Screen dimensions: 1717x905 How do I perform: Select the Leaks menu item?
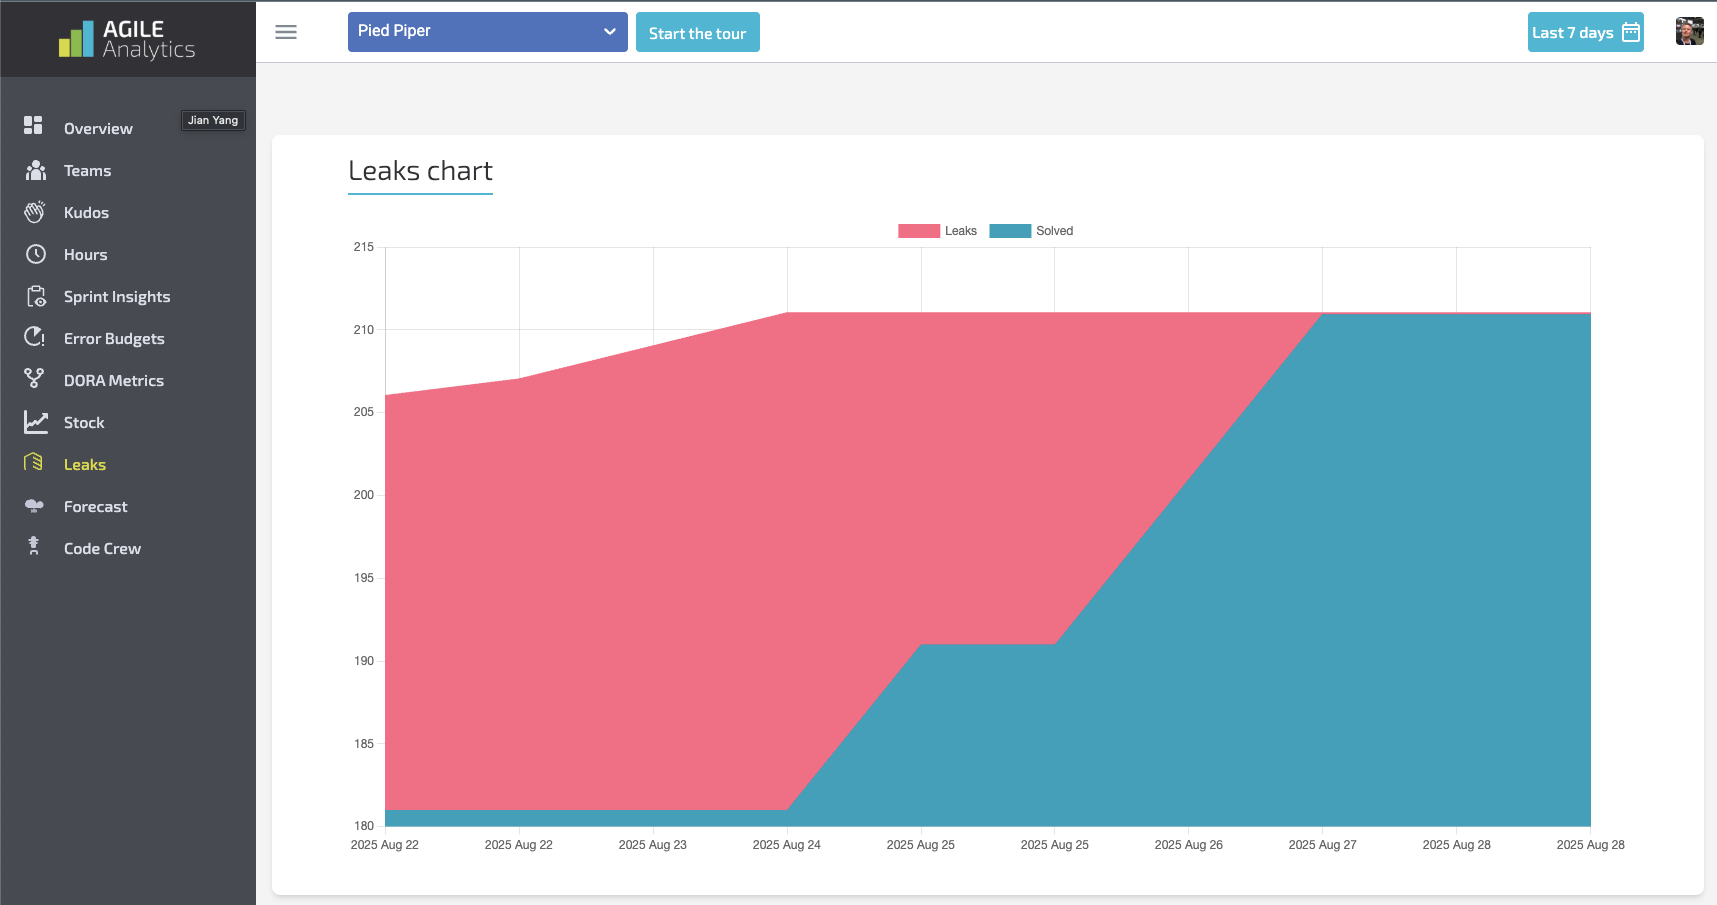[85, 465]
